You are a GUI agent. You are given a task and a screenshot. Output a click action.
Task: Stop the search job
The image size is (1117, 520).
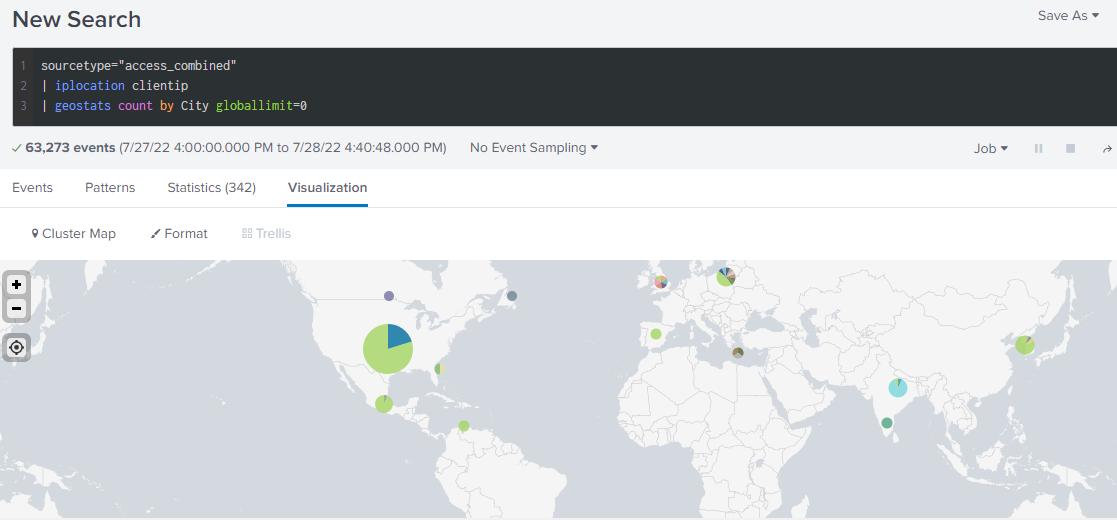tap(1070, 148)
